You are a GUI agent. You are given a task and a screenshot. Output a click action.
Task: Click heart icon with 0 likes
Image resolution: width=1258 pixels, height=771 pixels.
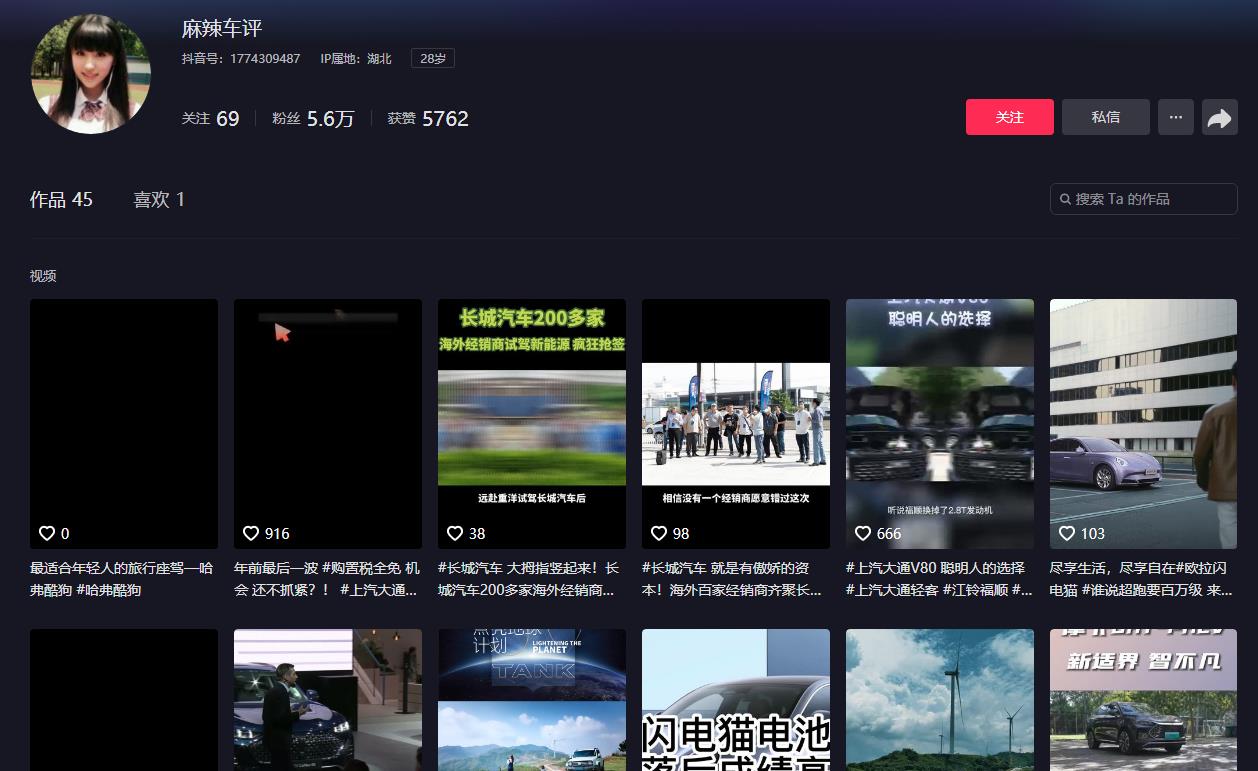47,533
